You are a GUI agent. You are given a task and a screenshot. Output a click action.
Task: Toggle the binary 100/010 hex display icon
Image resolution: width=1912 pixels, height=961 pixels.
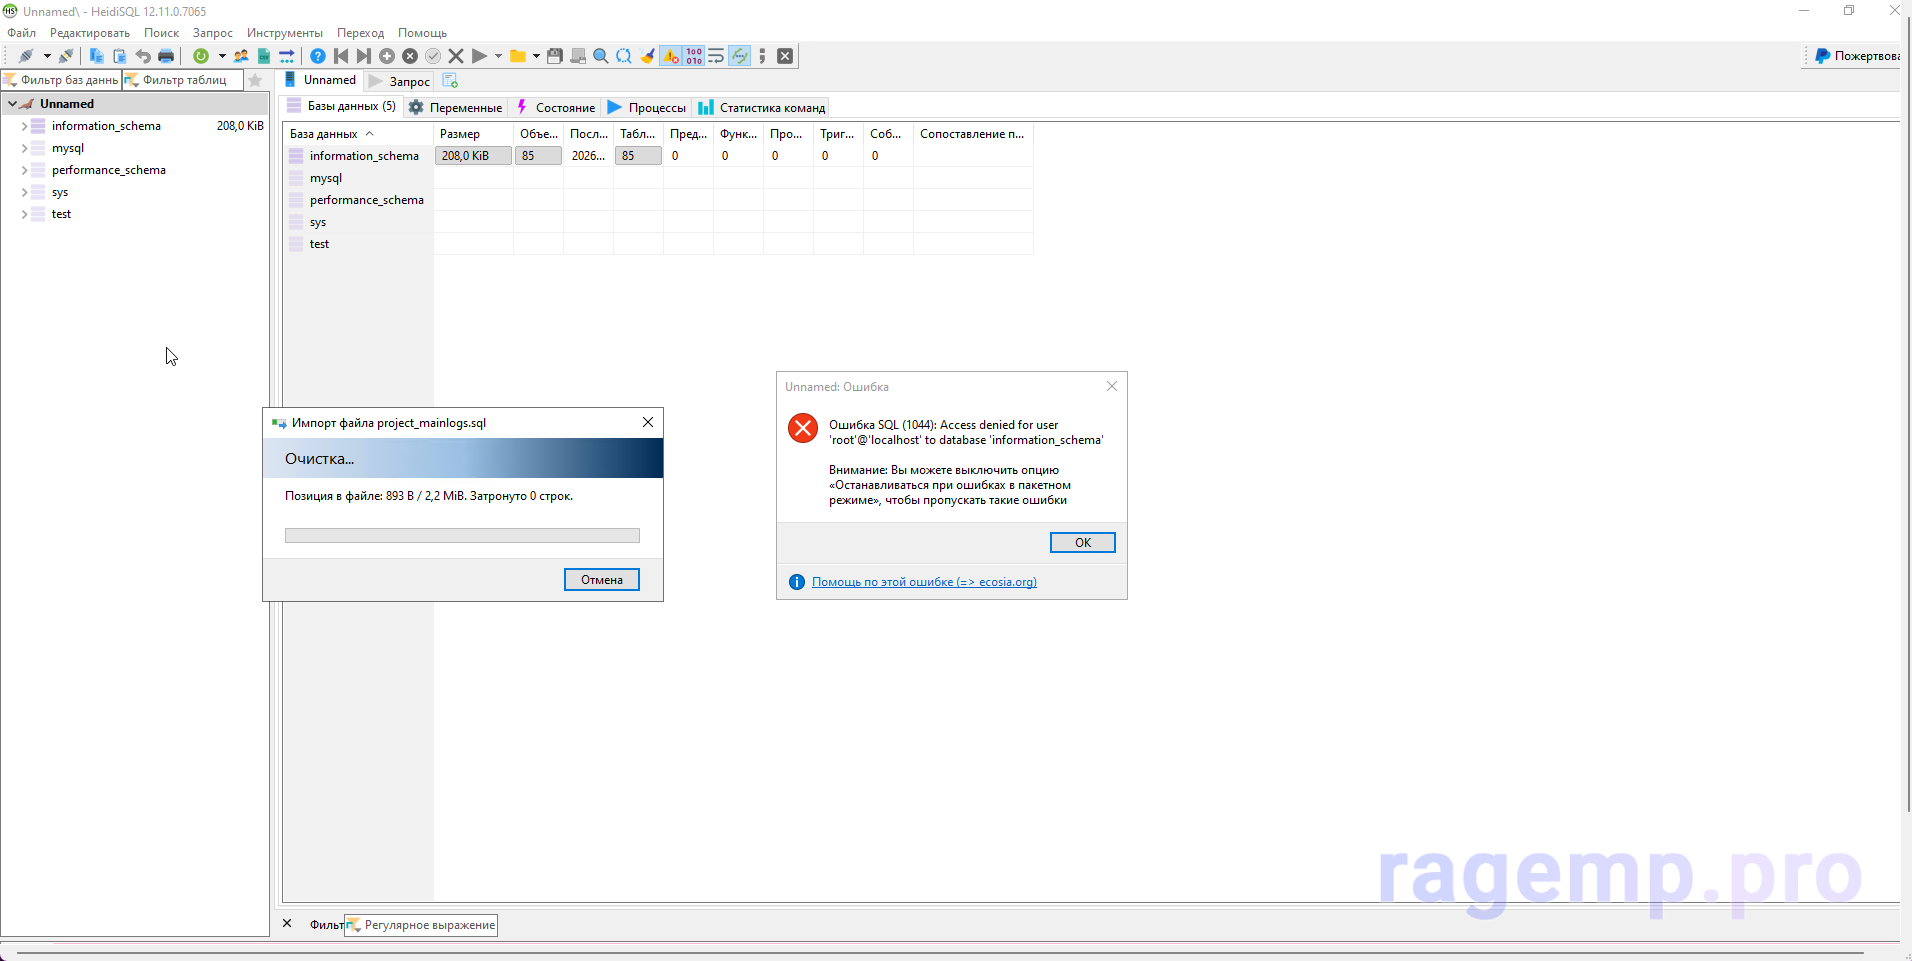pyautogui.click(x=694, y=56)
